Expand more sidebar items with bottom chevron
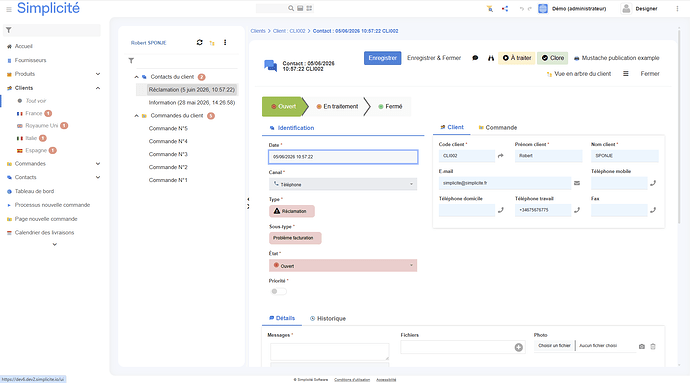690x383 pixels. (x=55, y=244)
